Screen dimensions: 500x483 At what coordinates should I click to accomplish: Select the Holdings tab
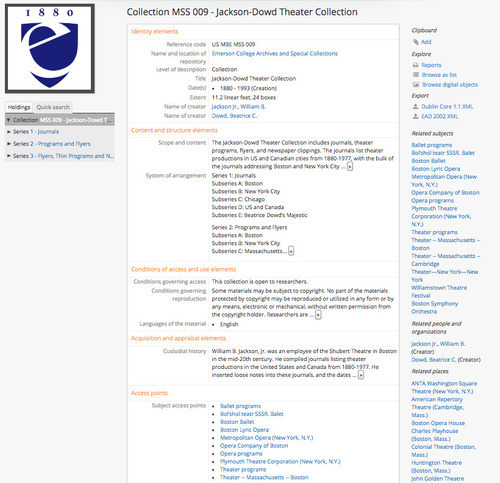[19, 107]
